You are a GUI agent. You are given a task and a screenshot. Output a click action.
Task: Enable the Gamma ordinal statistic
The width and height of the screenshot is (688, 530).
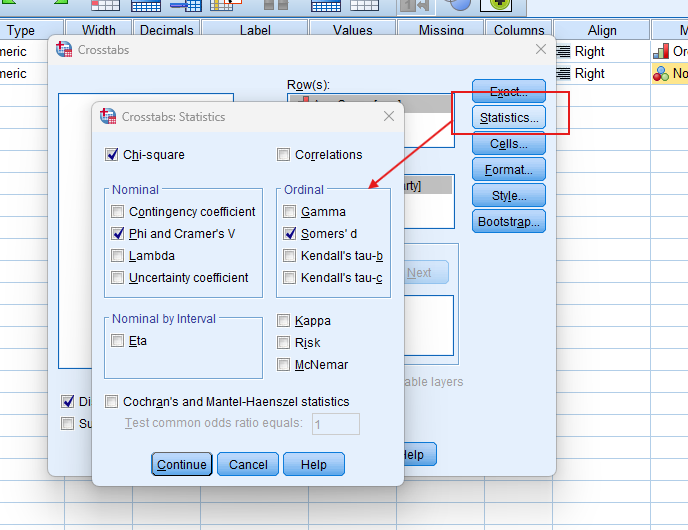[289, 212]
